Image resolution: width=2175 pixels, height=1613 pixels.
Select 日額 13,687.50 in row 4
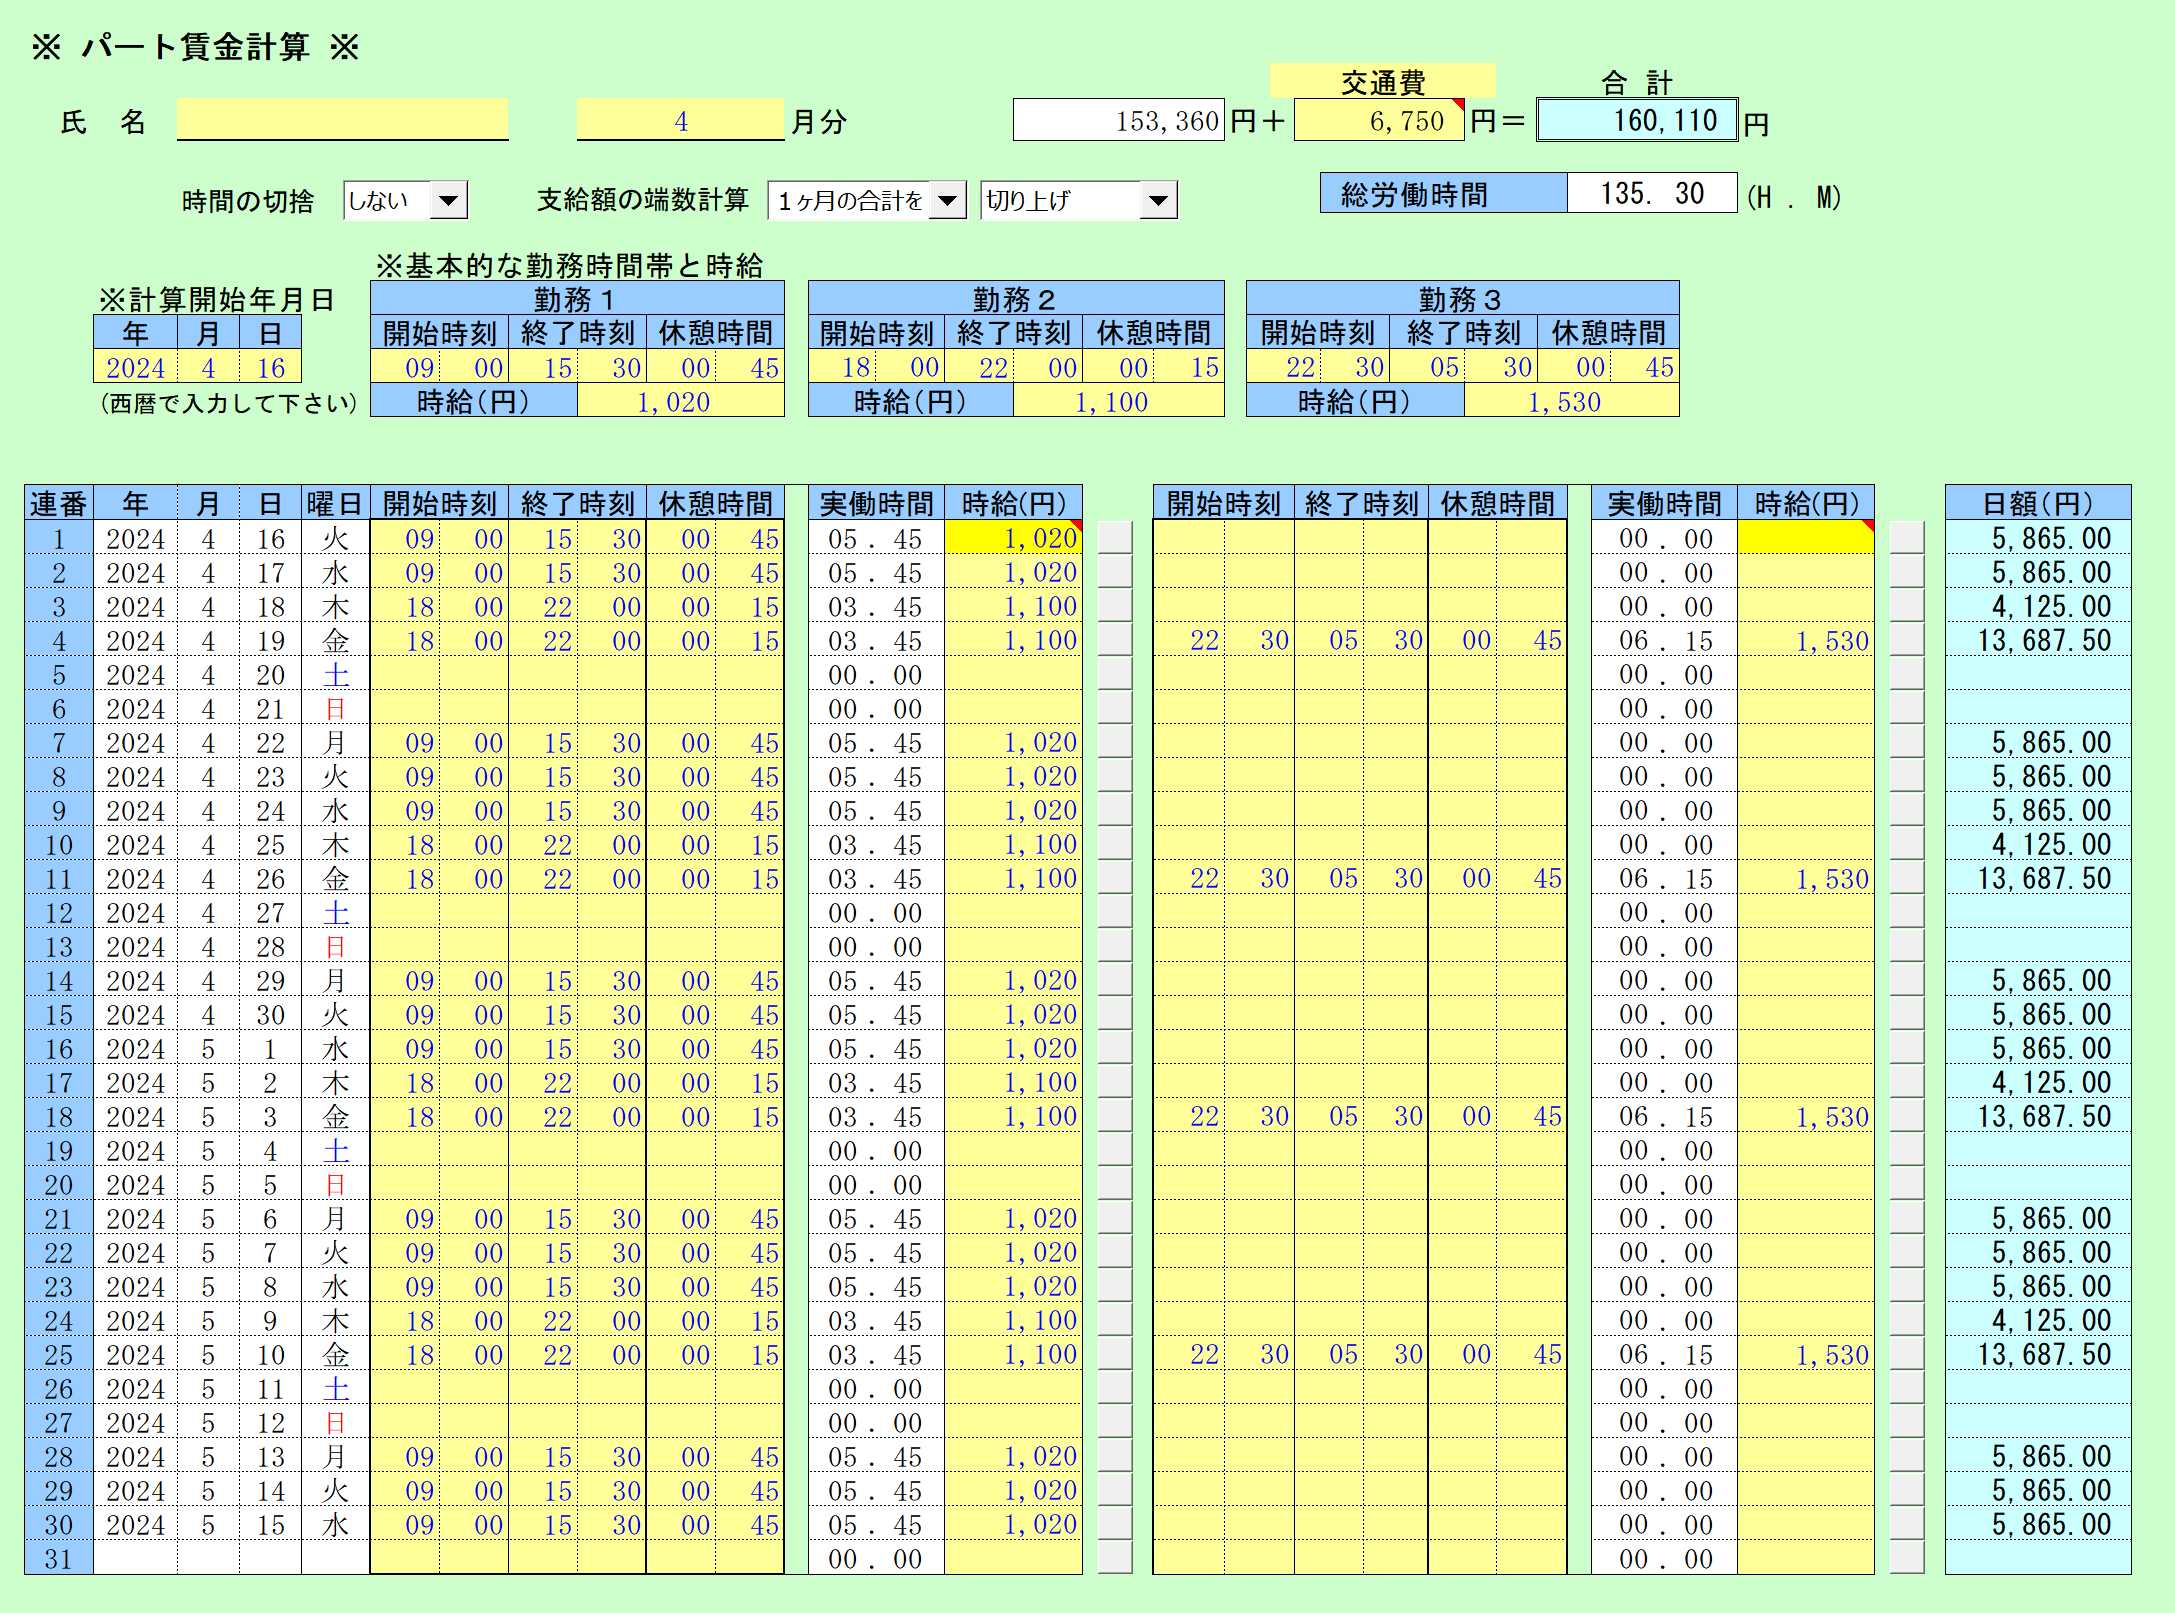pyautogui.click(x=2038, y=640)
